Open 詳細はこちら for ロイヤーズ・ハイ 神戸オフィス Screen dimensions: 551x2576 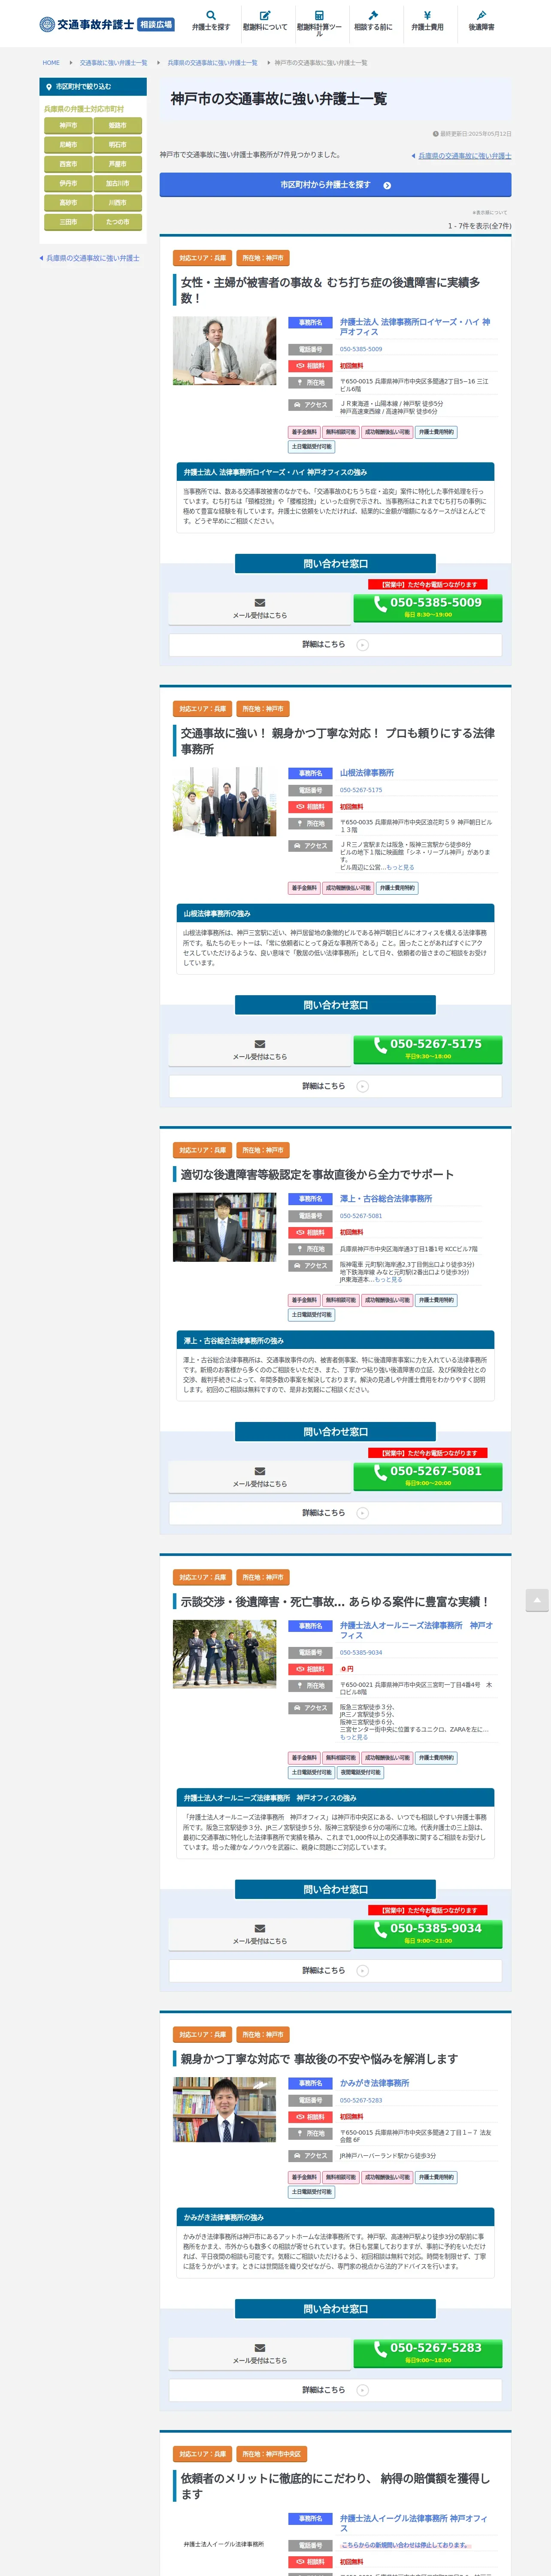[x=335, y=644]
